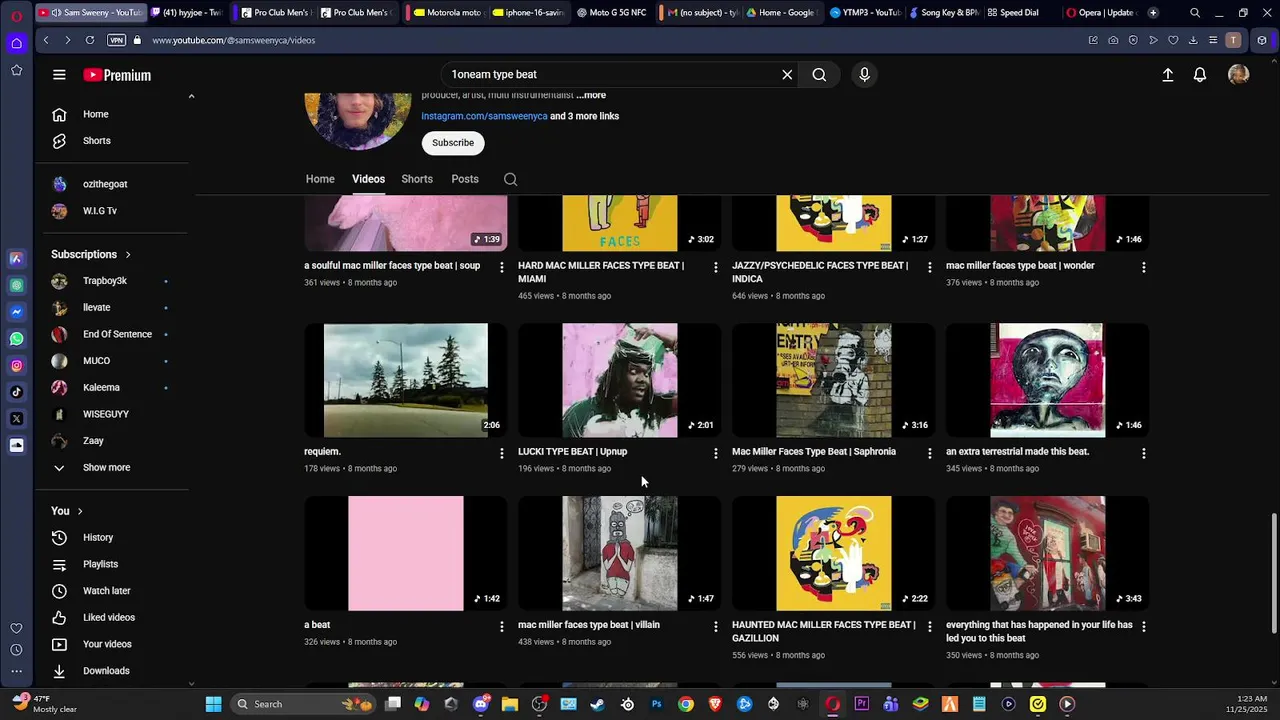Open End Of Sentence subscription
Image resolution: width=1280 pixels, height=720 pixels.
(x=117, y=335)
